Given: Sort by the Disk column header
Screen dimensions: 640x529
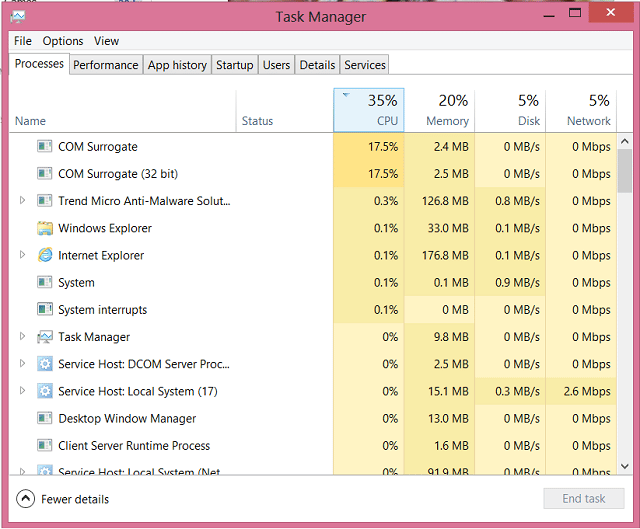Looking at the screenshot, I should 510,110.
